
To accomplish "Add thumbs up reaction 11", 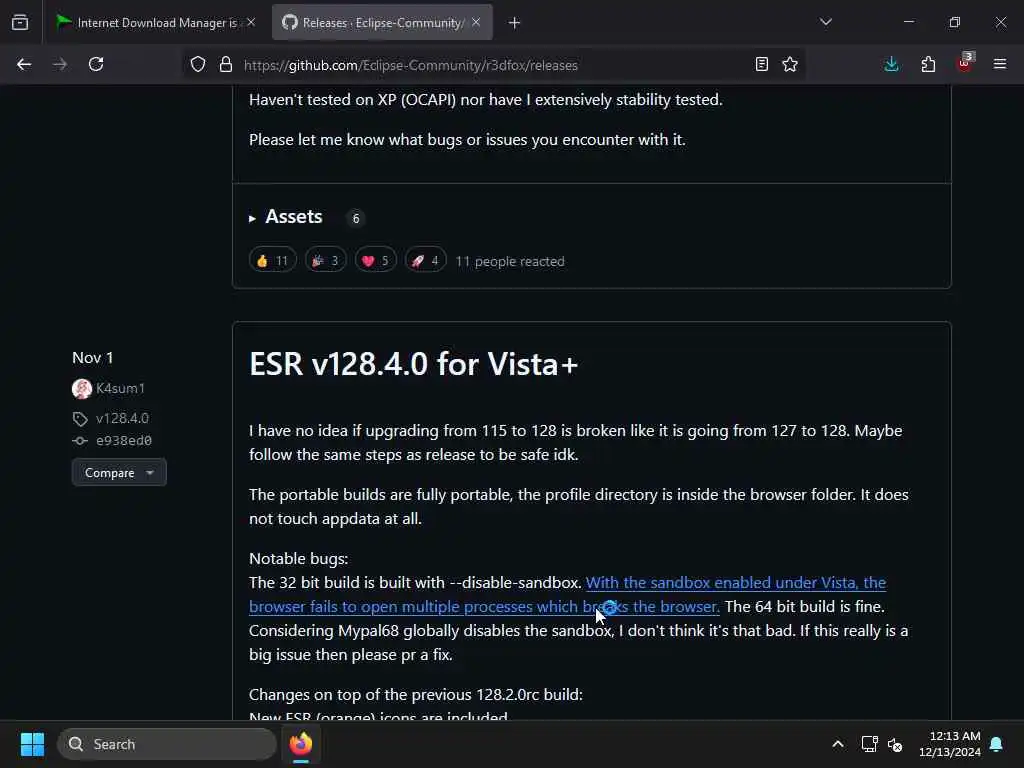I will (x=272, y=261).
